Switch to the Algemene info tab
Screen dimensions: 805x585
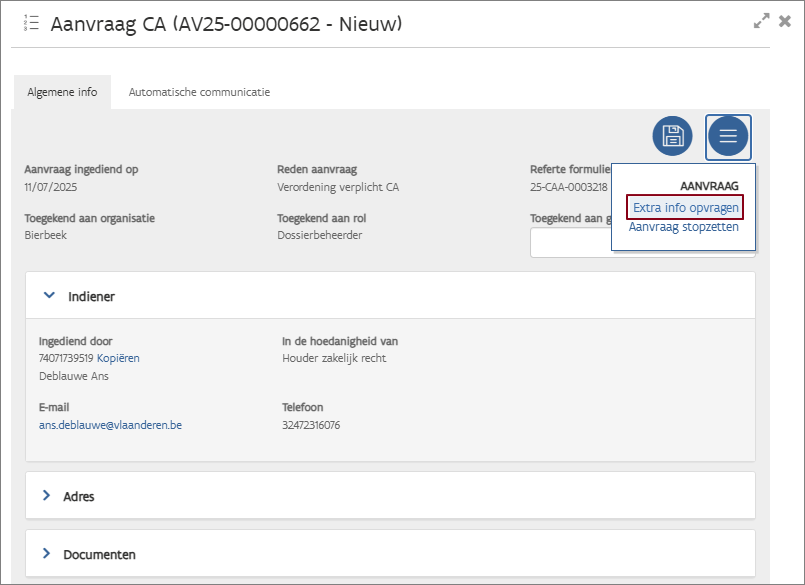[x=62, y=92]
